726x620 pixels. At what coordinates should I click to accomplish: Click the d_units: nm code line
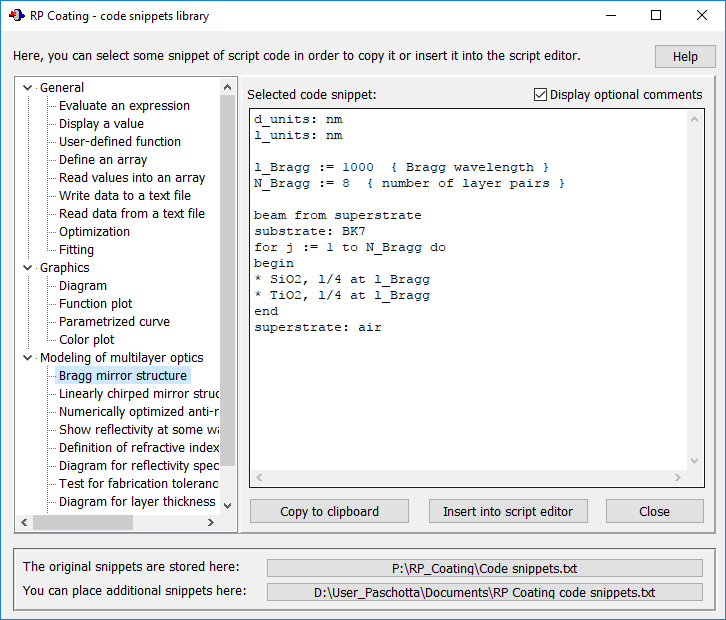[x=298, y=119]
